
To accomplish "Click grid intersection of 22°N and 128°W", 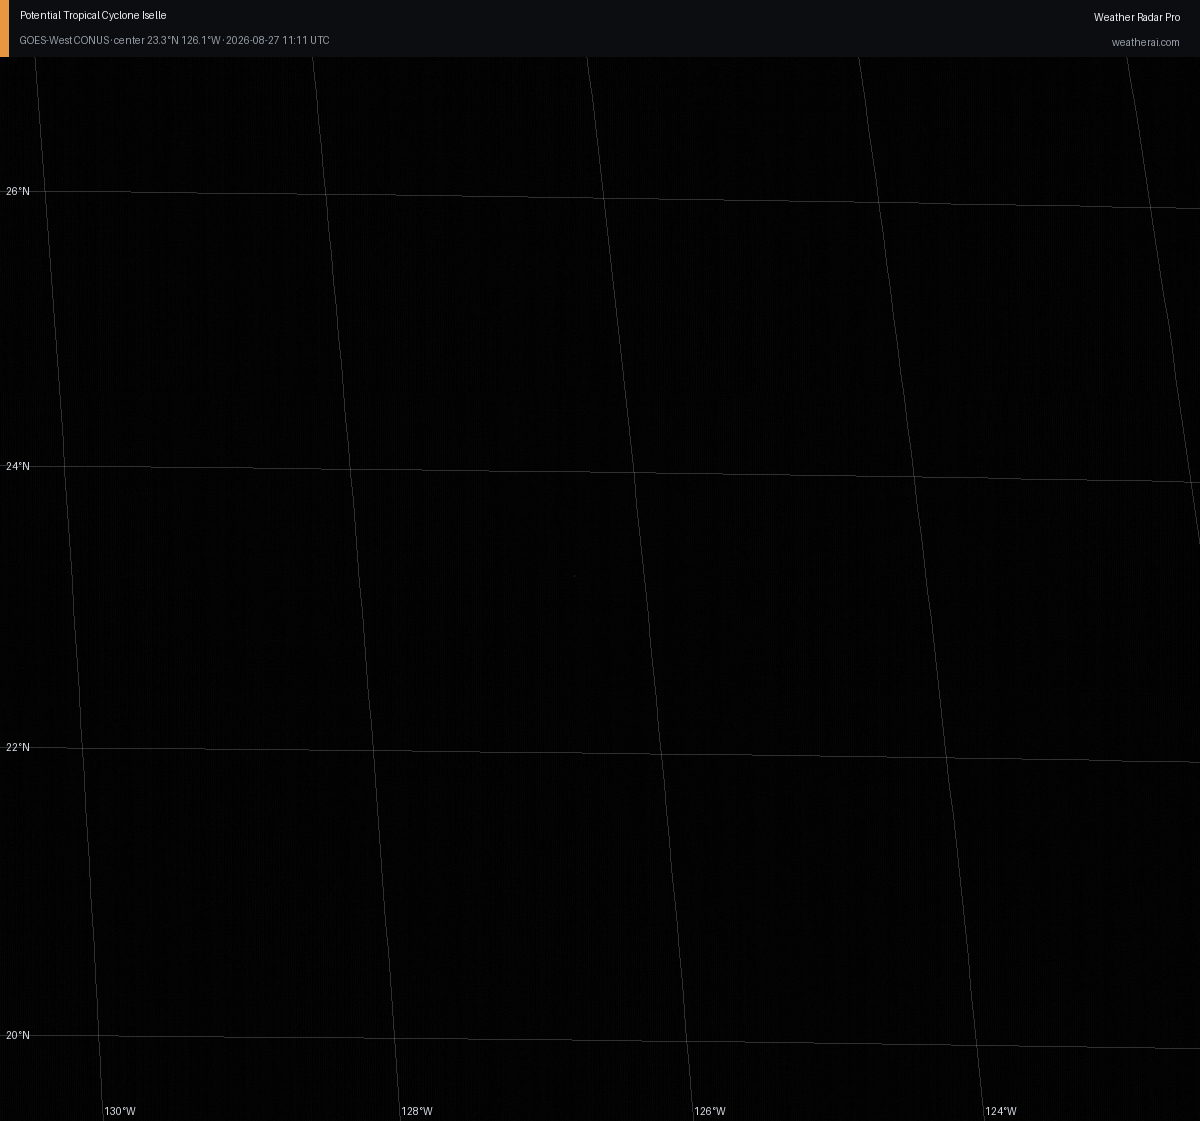I will coord(373,750).
